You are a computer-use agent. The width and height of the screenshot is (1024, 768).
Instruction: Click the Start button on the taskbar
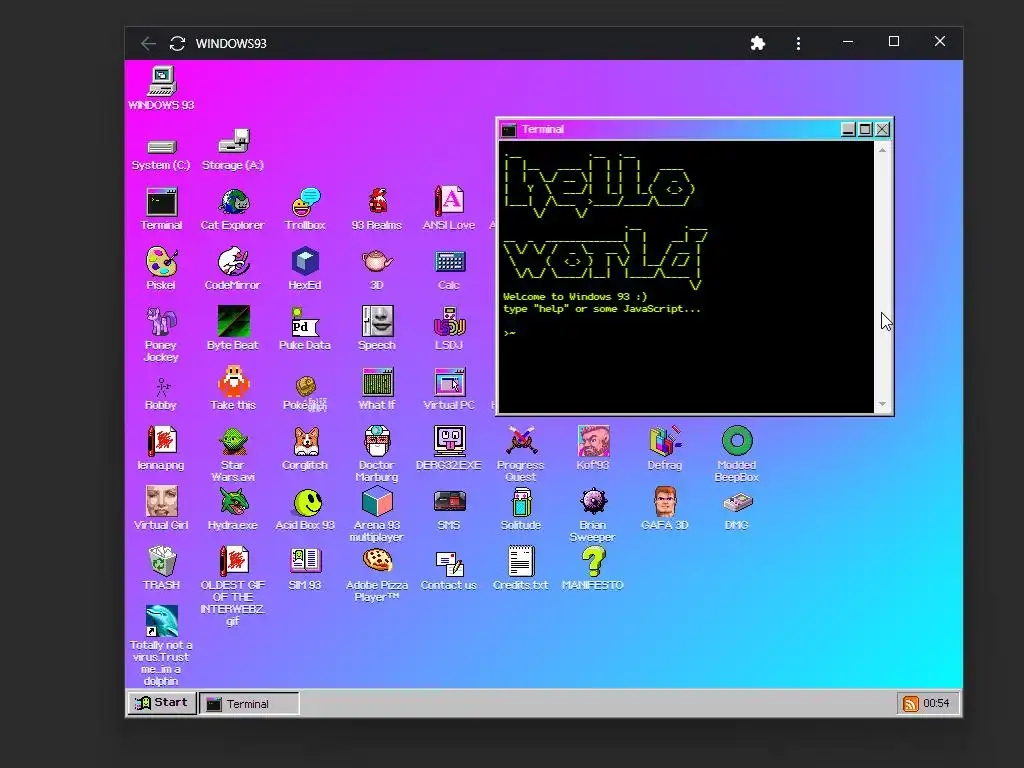[162, 703]
